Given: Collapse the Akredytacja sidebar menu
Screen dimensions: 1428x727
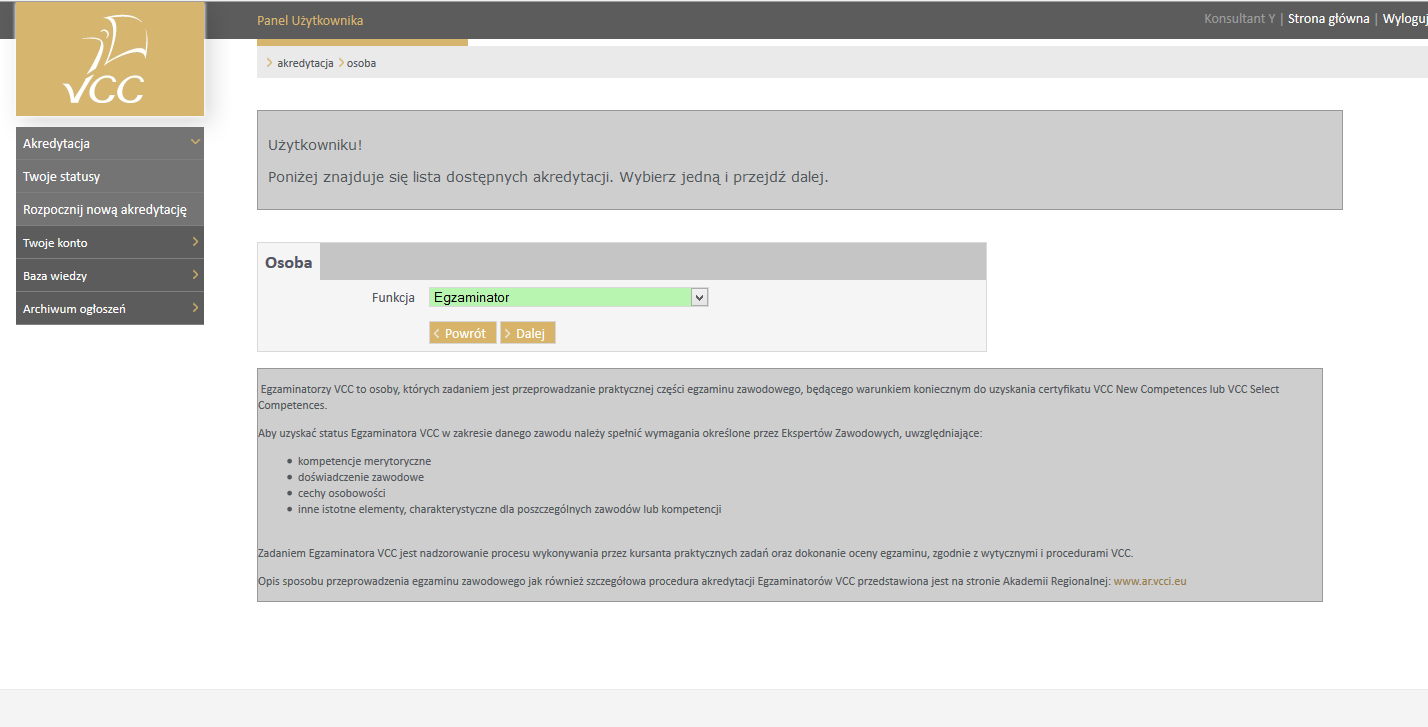Looking at the screenshot, I should [110, 143].
